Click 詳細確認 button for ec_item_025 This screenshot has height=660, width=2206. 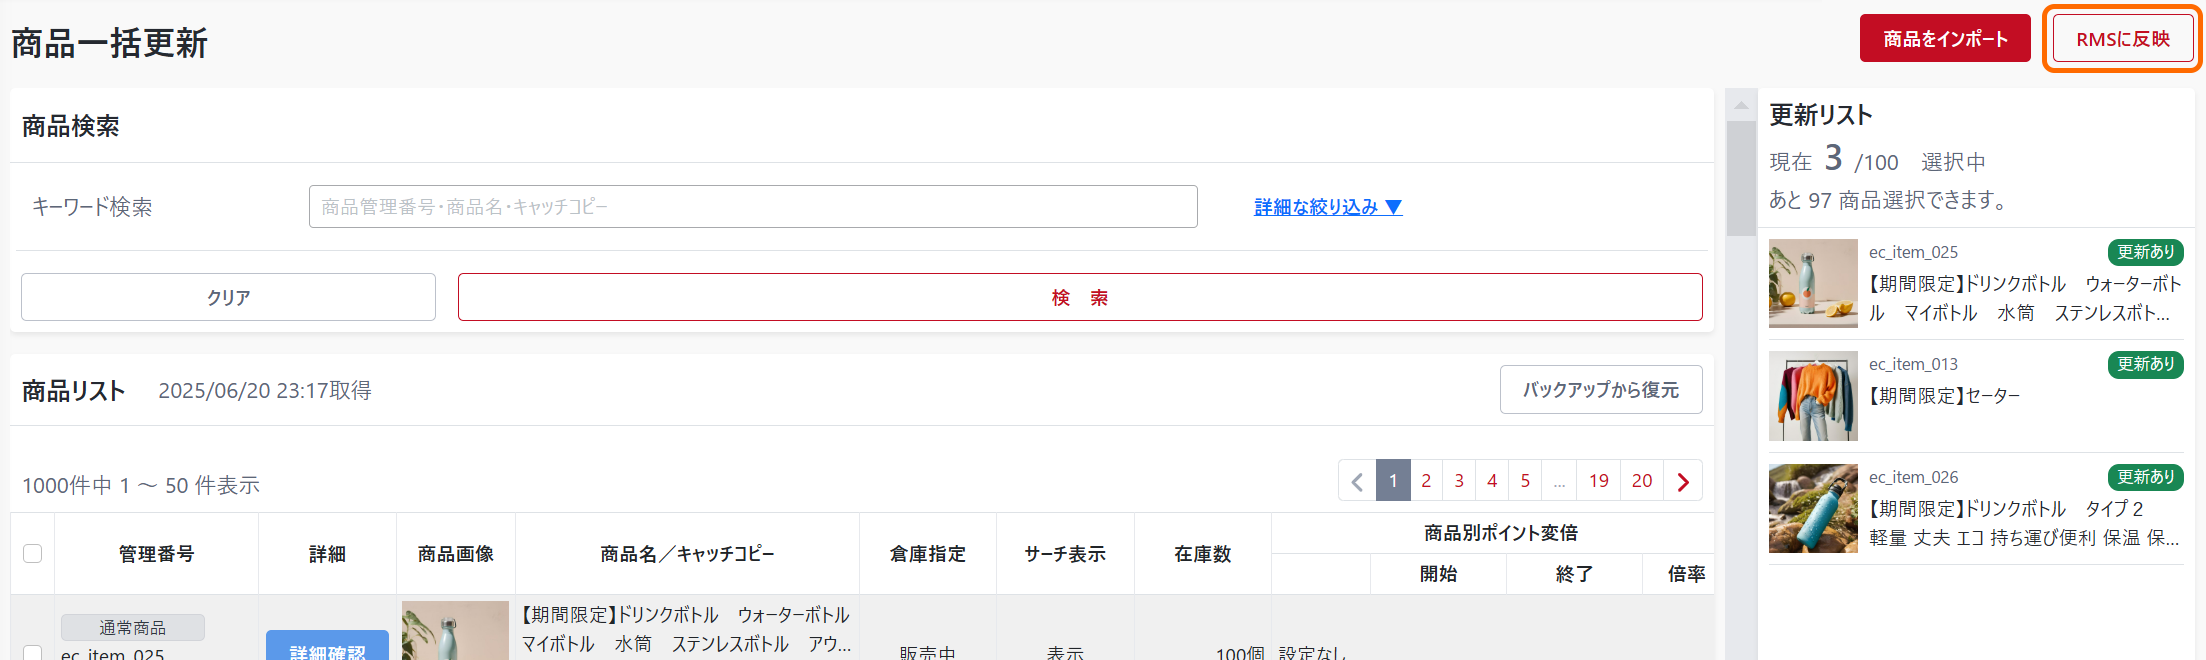pyautogui.click(x=327, y=646)
